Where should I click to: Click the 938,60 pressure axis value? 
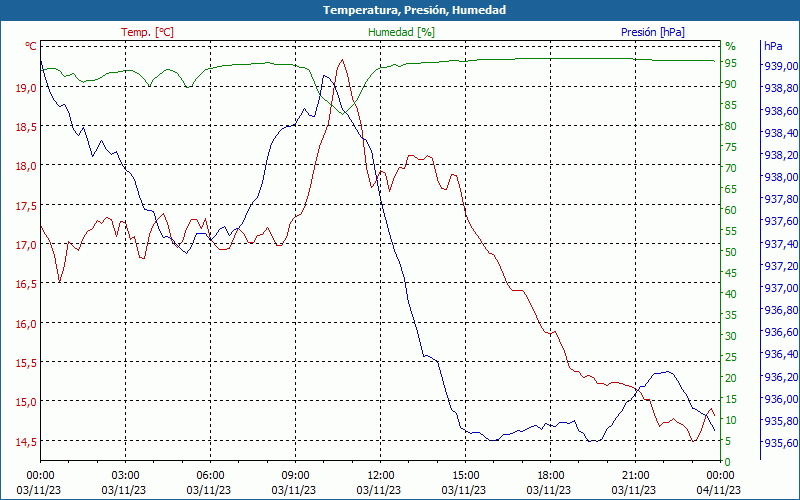tap(781, 111)
